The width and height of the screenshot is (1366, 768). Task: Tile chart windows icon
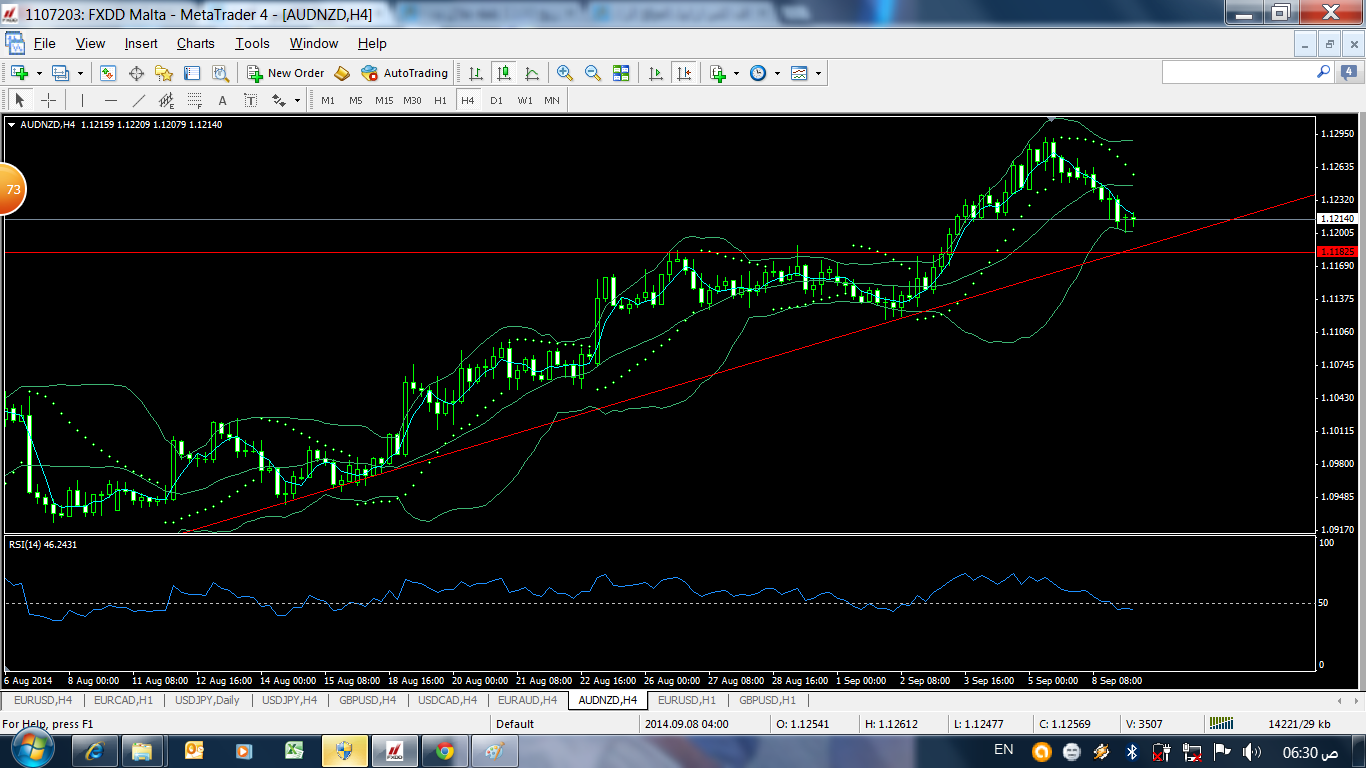click(621, 73)
